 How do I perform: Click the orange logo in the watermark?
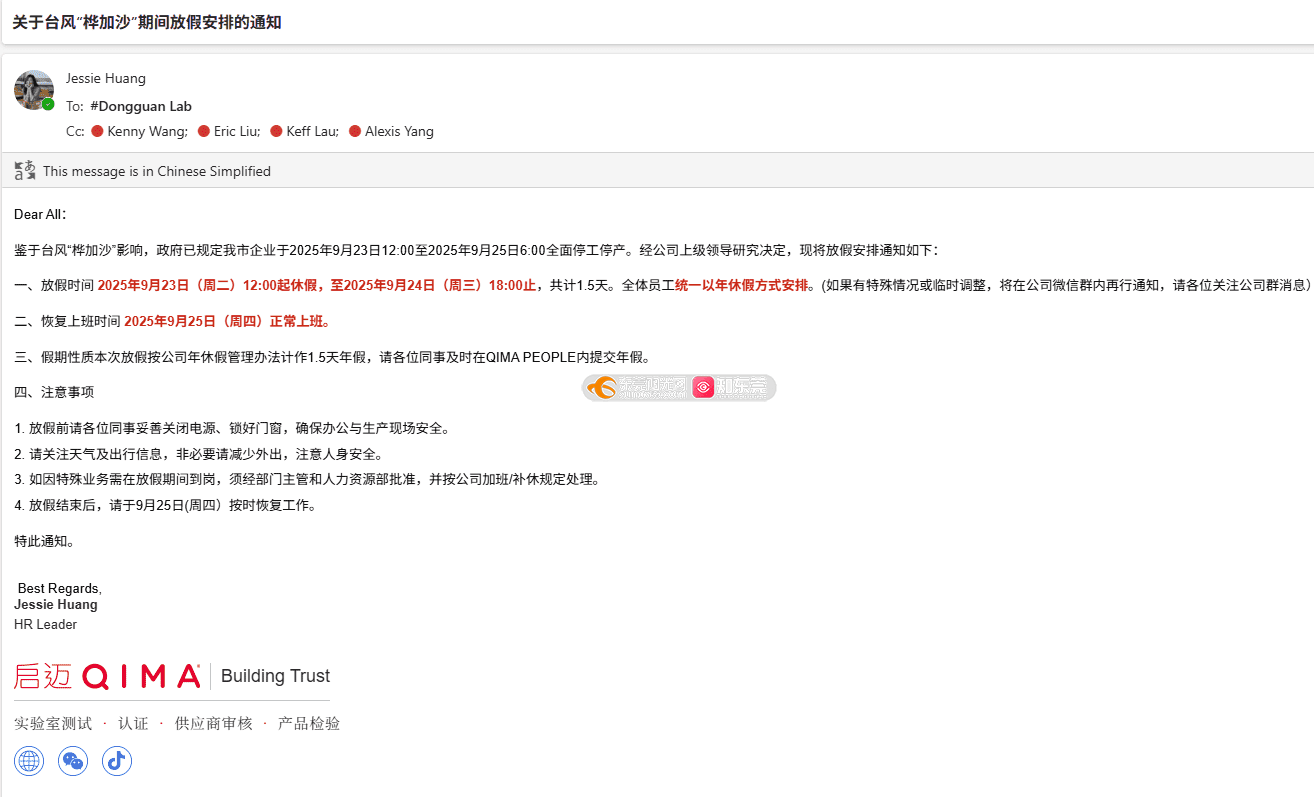pos(603,388)
